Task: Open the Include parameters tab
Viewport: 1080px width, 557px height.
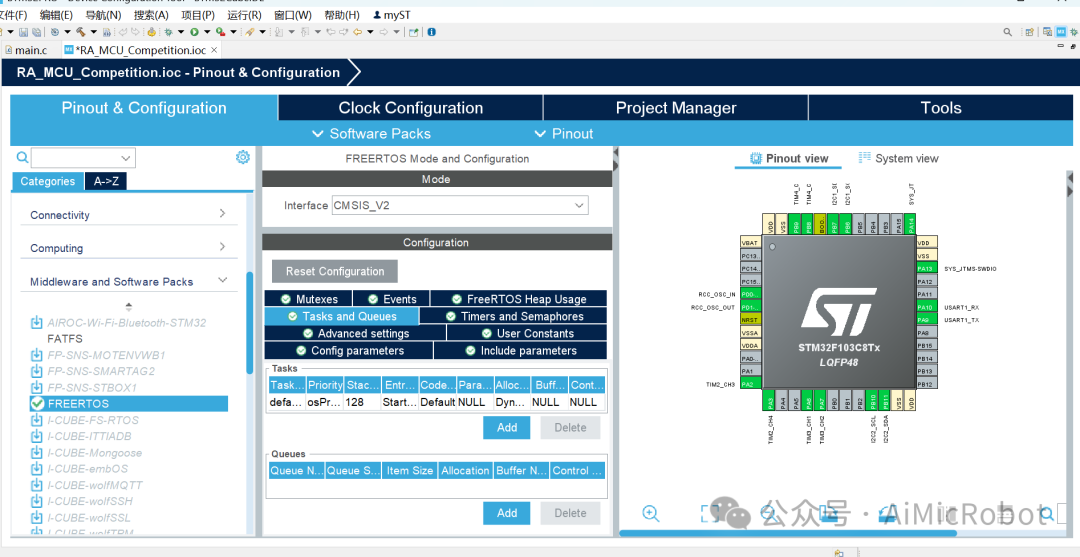Action: 521,350
